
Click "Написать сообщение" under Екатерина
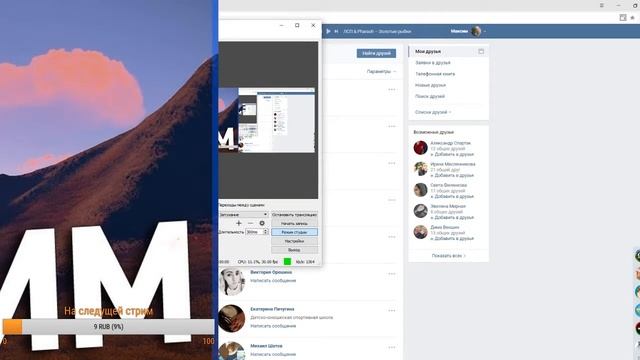(x=273, y=326)
